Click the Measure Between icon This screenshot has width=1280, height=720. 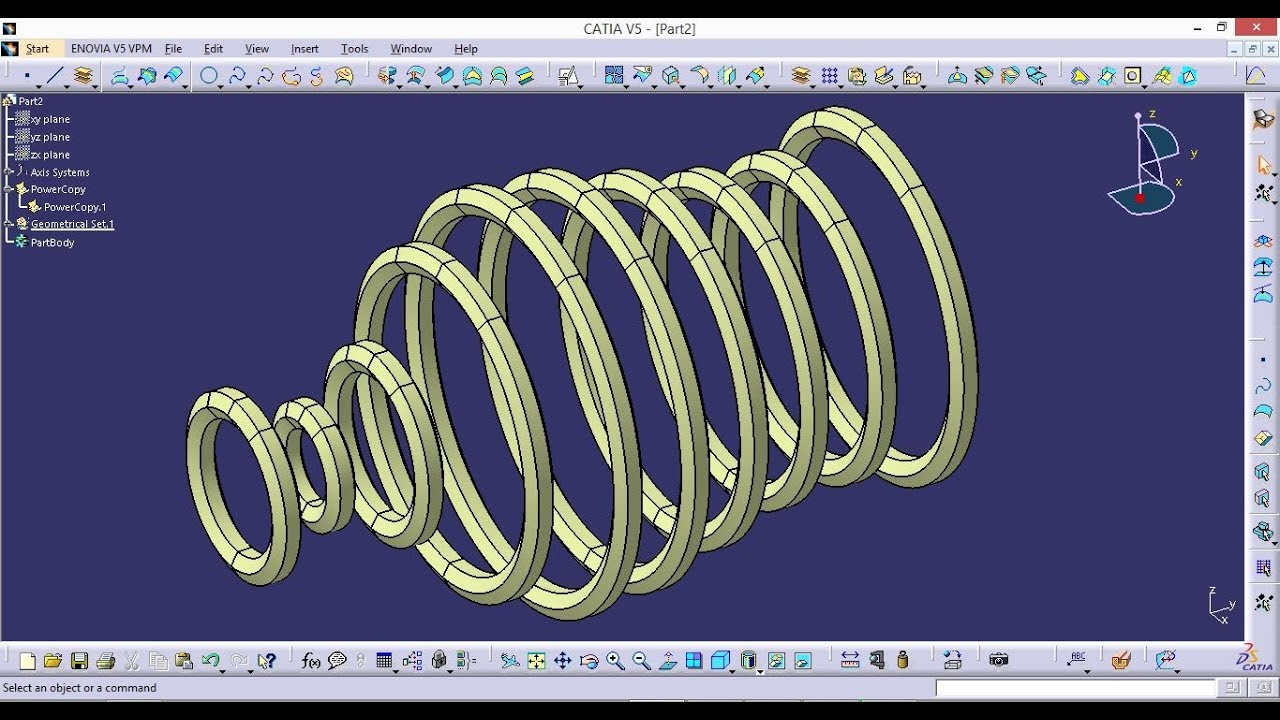850,661
